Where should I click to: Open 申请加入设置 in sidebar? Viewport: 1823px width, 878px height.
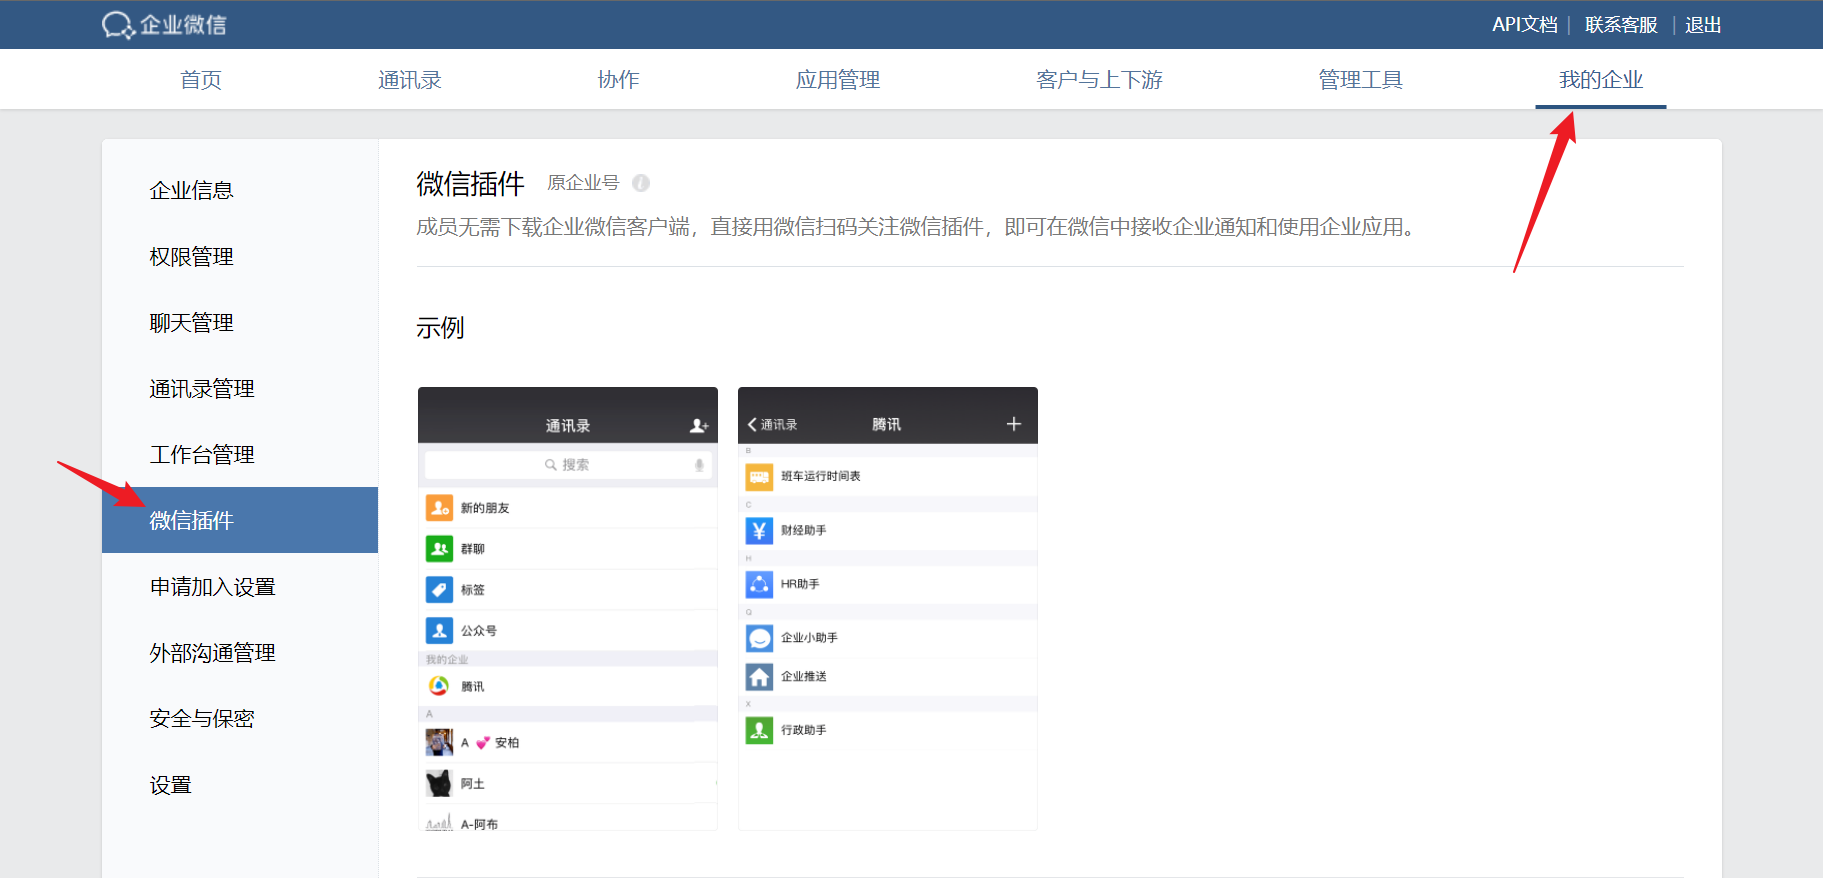click(240, 587)
